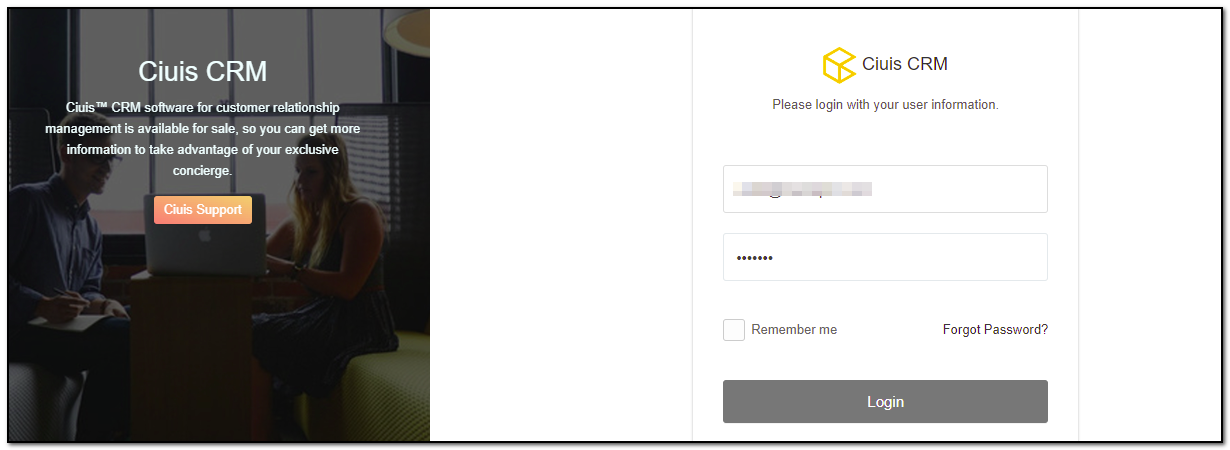Click the Apple logo on the laptop

205,238
